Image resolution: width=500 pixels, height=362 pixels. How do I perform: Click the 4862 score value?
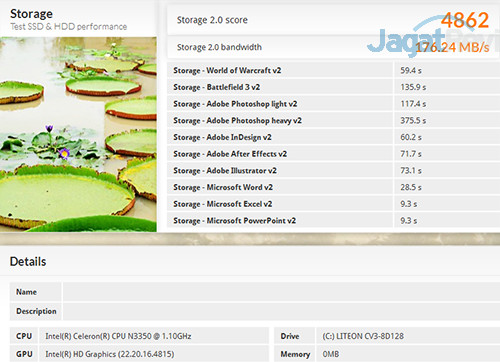tap(465, 20)
